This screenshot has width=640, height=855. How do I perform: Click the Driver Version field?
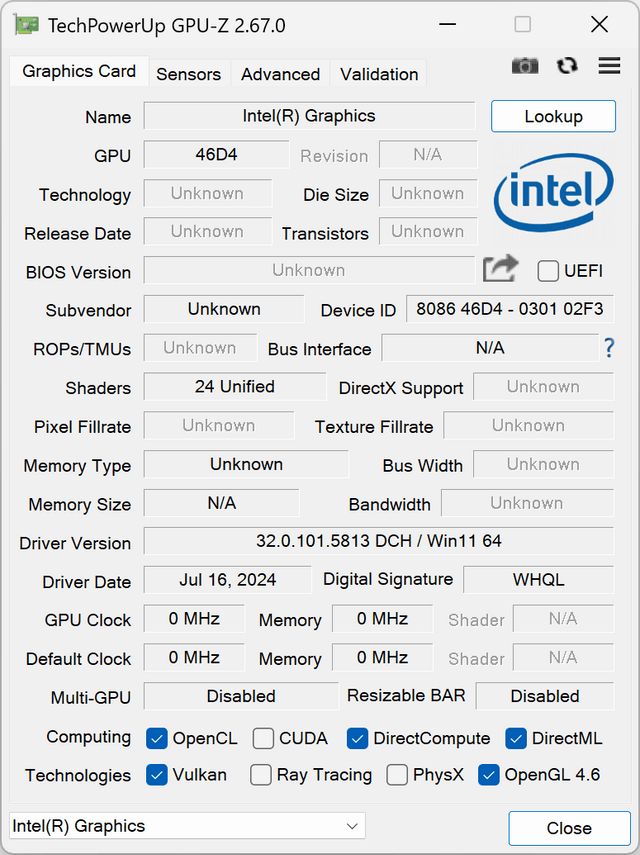point(379,541)
